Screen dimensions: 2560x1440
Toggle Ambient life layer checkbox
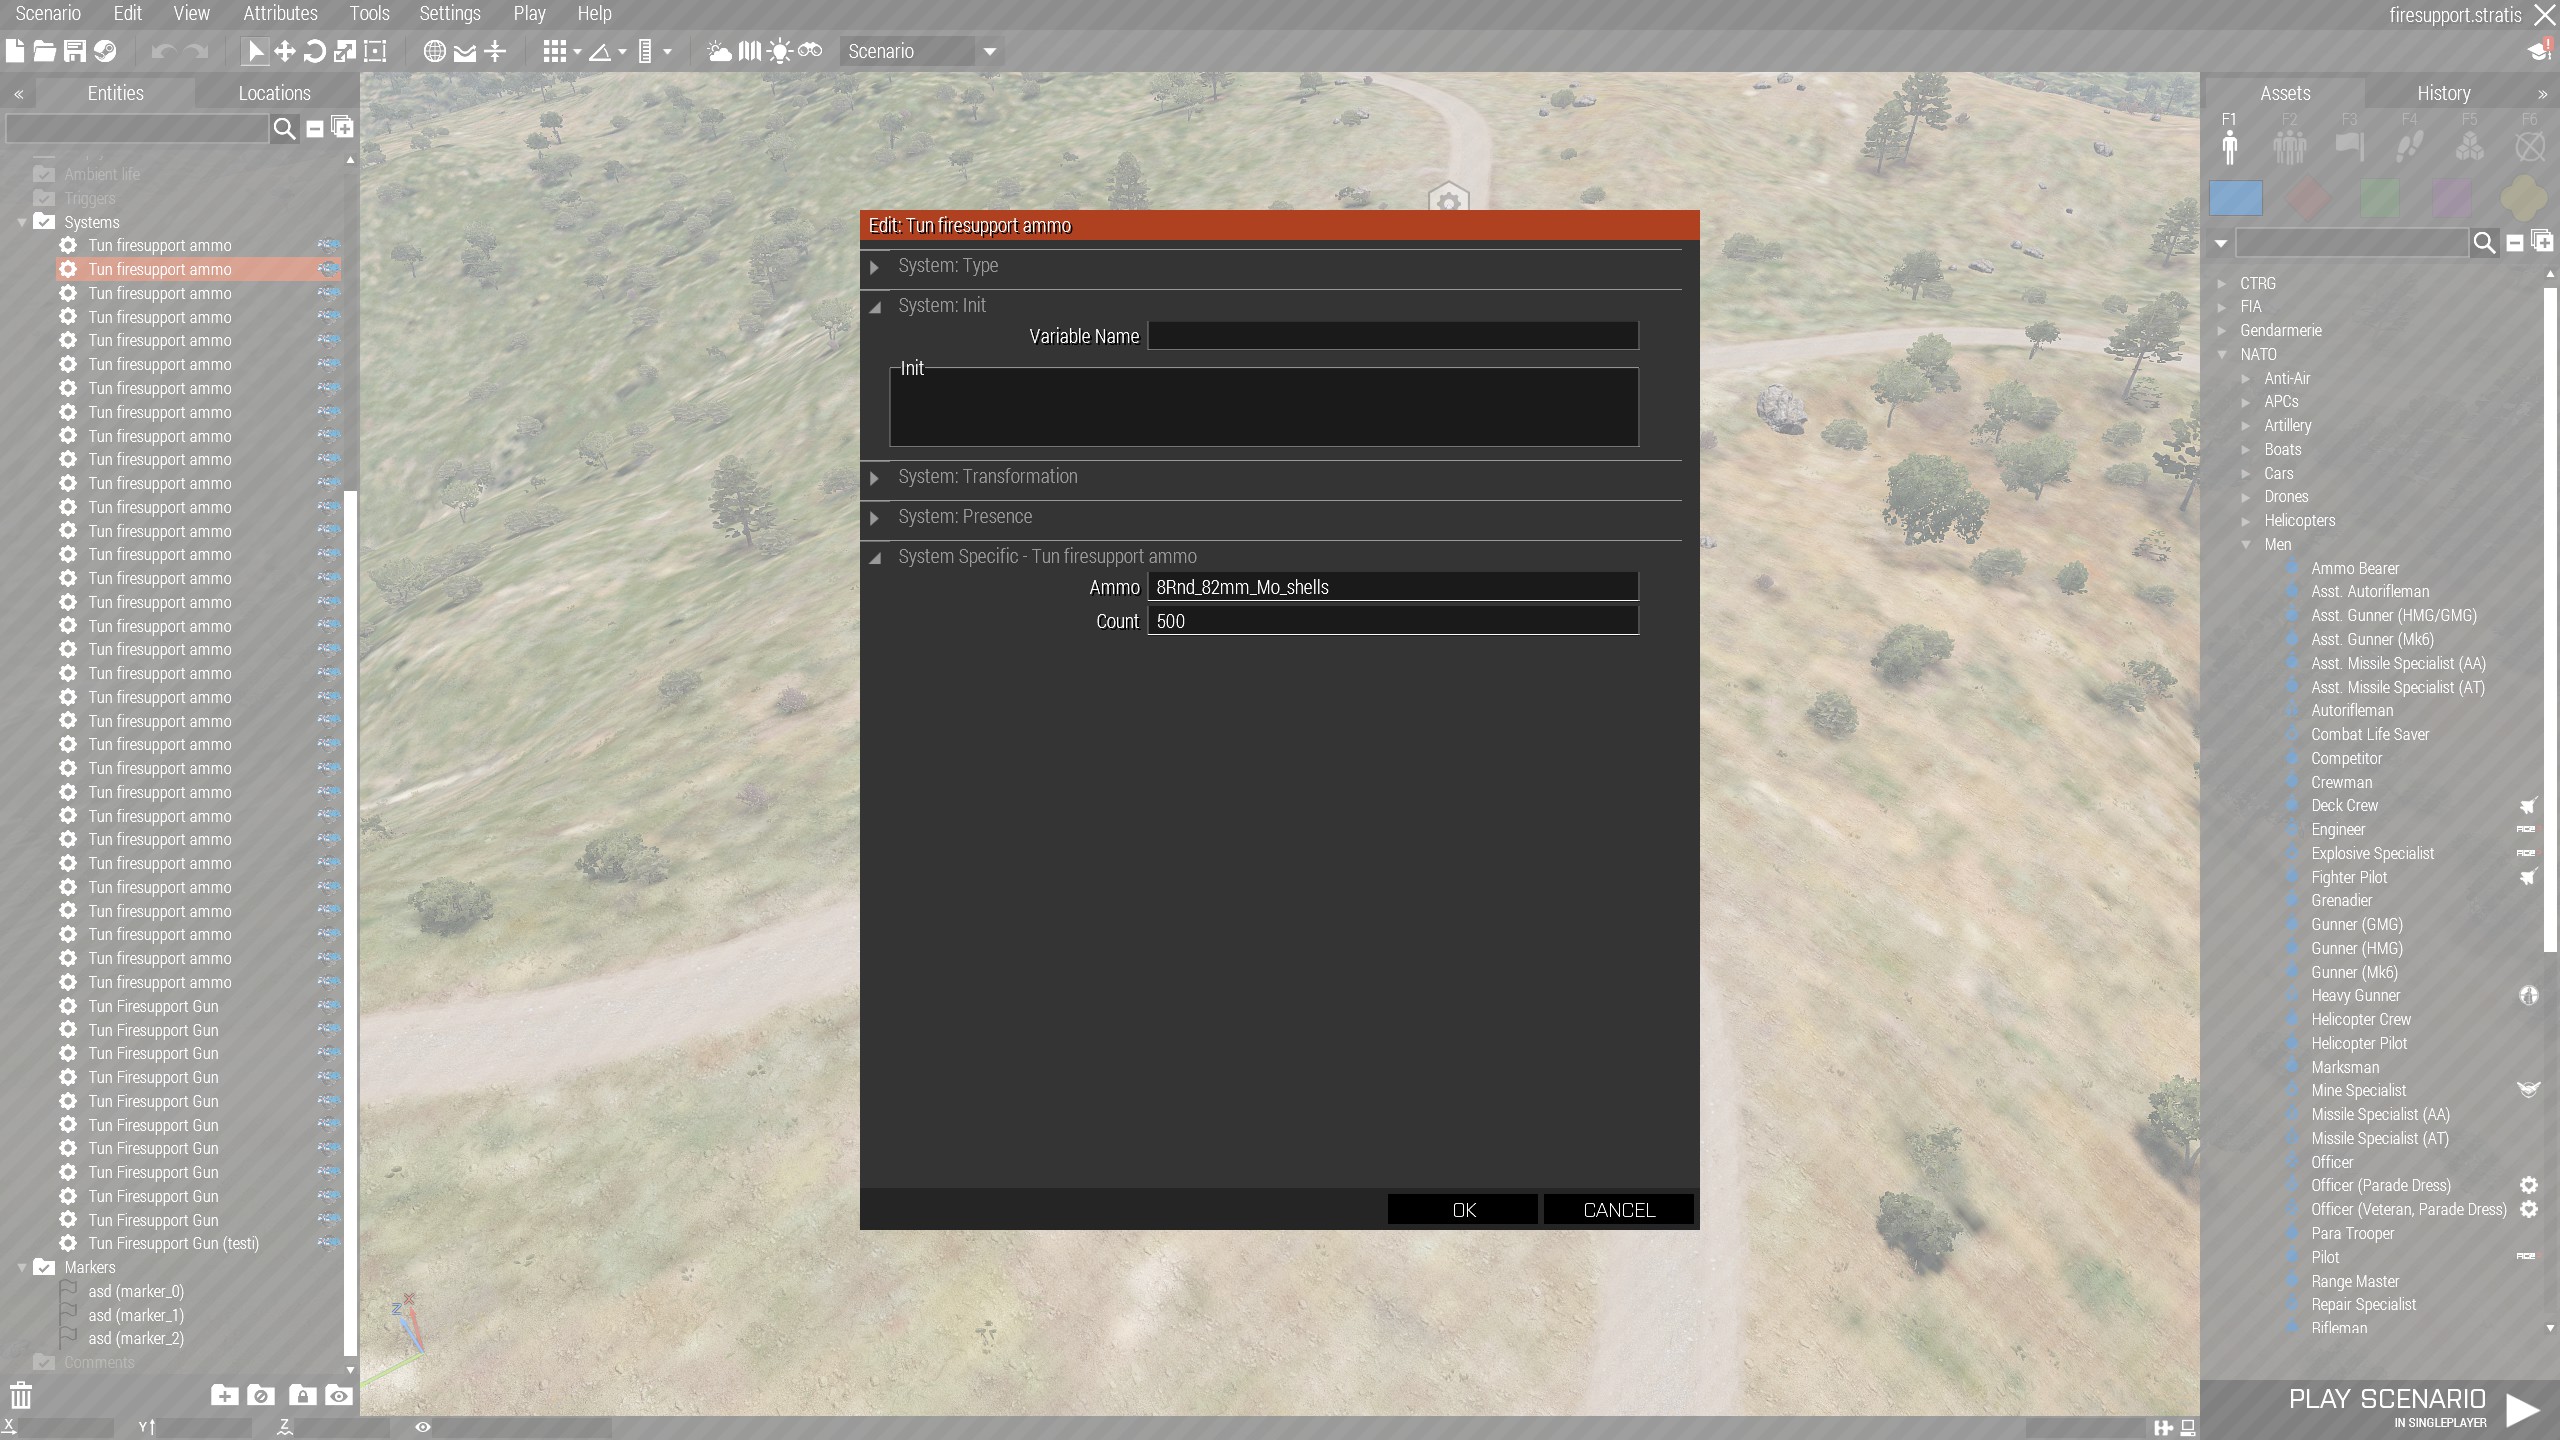[44, 174]
